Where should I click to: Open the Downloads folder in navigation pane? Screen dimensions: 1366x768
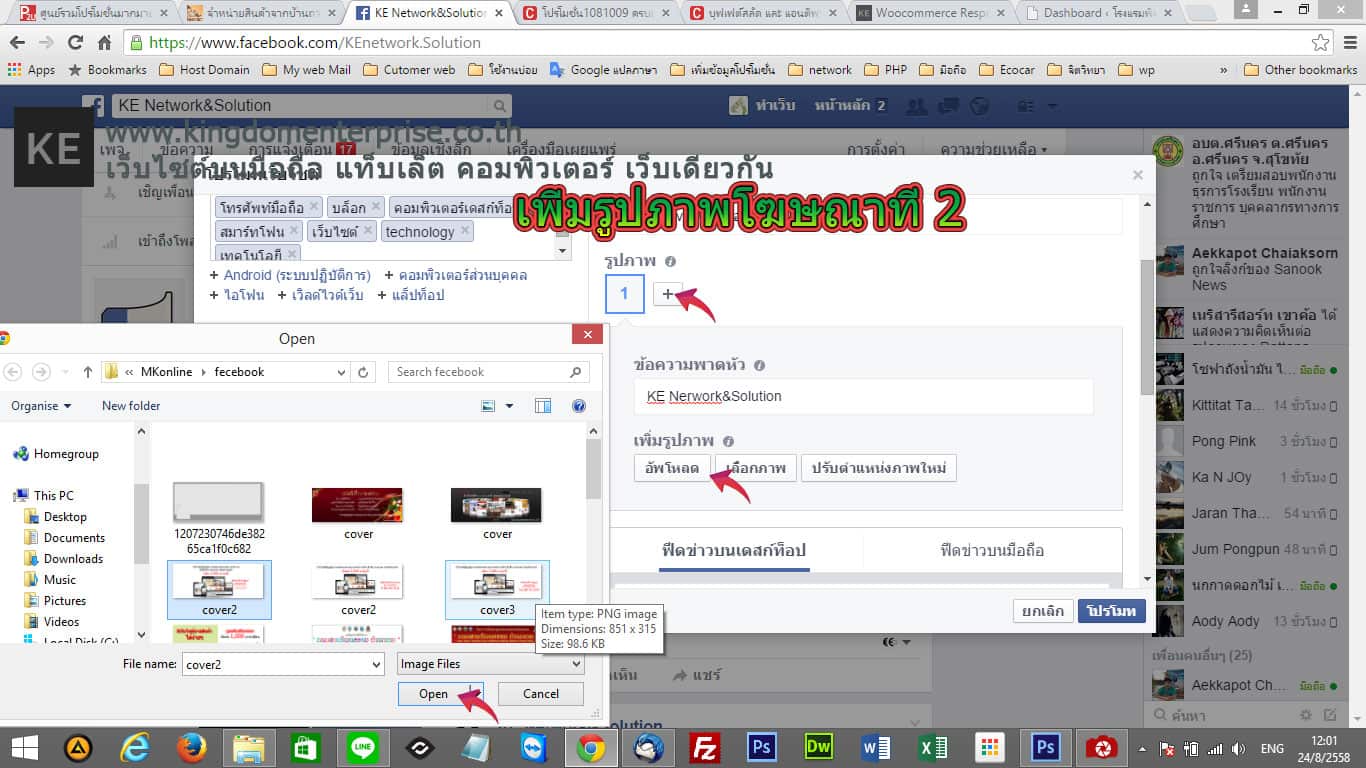pos(73,559)
